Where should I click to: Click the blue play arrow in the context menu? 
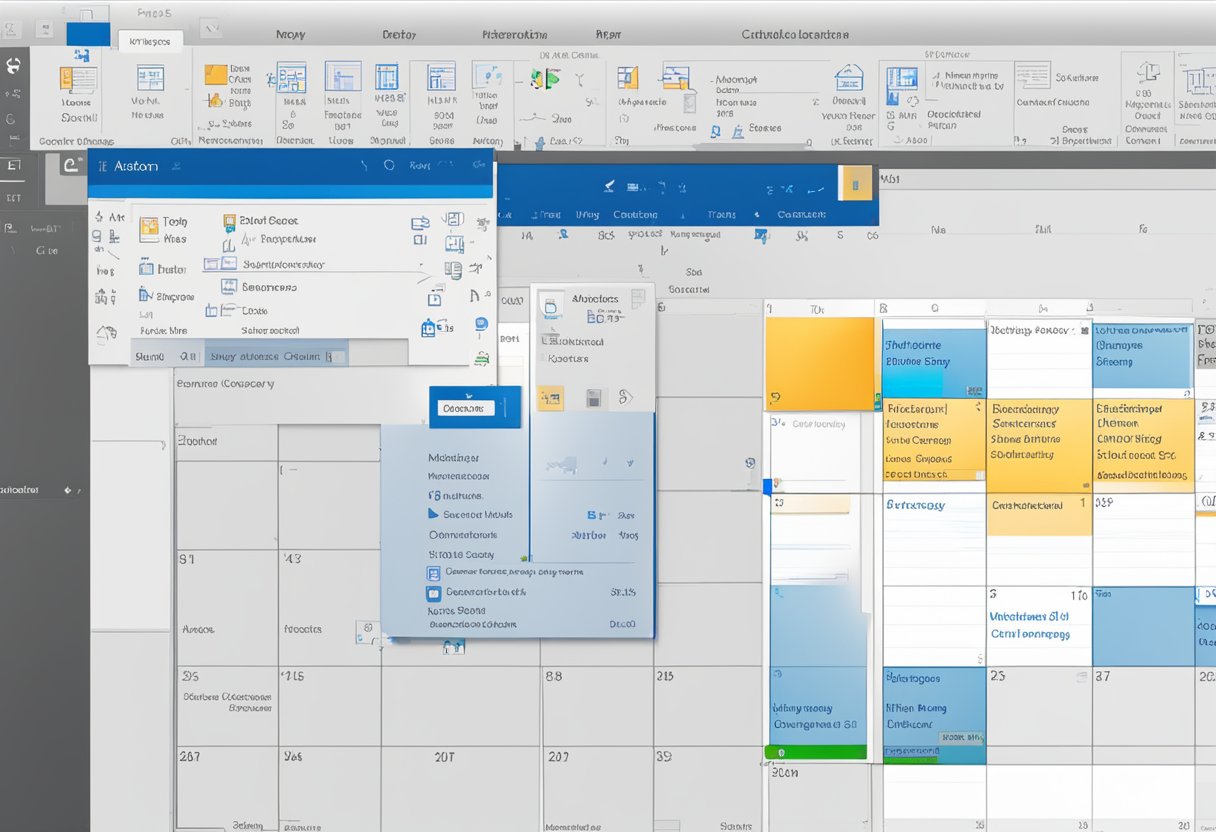click(x=433, y=514)
